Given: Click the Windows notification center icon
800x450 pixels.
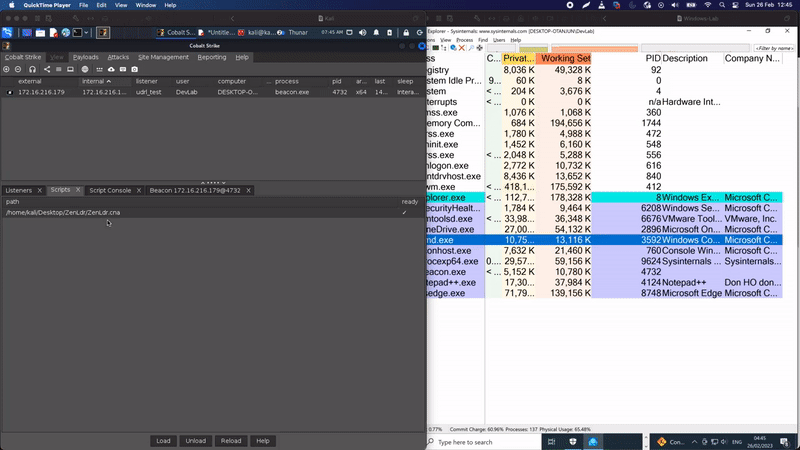Looking at the screenshot, I should point(784,442).
